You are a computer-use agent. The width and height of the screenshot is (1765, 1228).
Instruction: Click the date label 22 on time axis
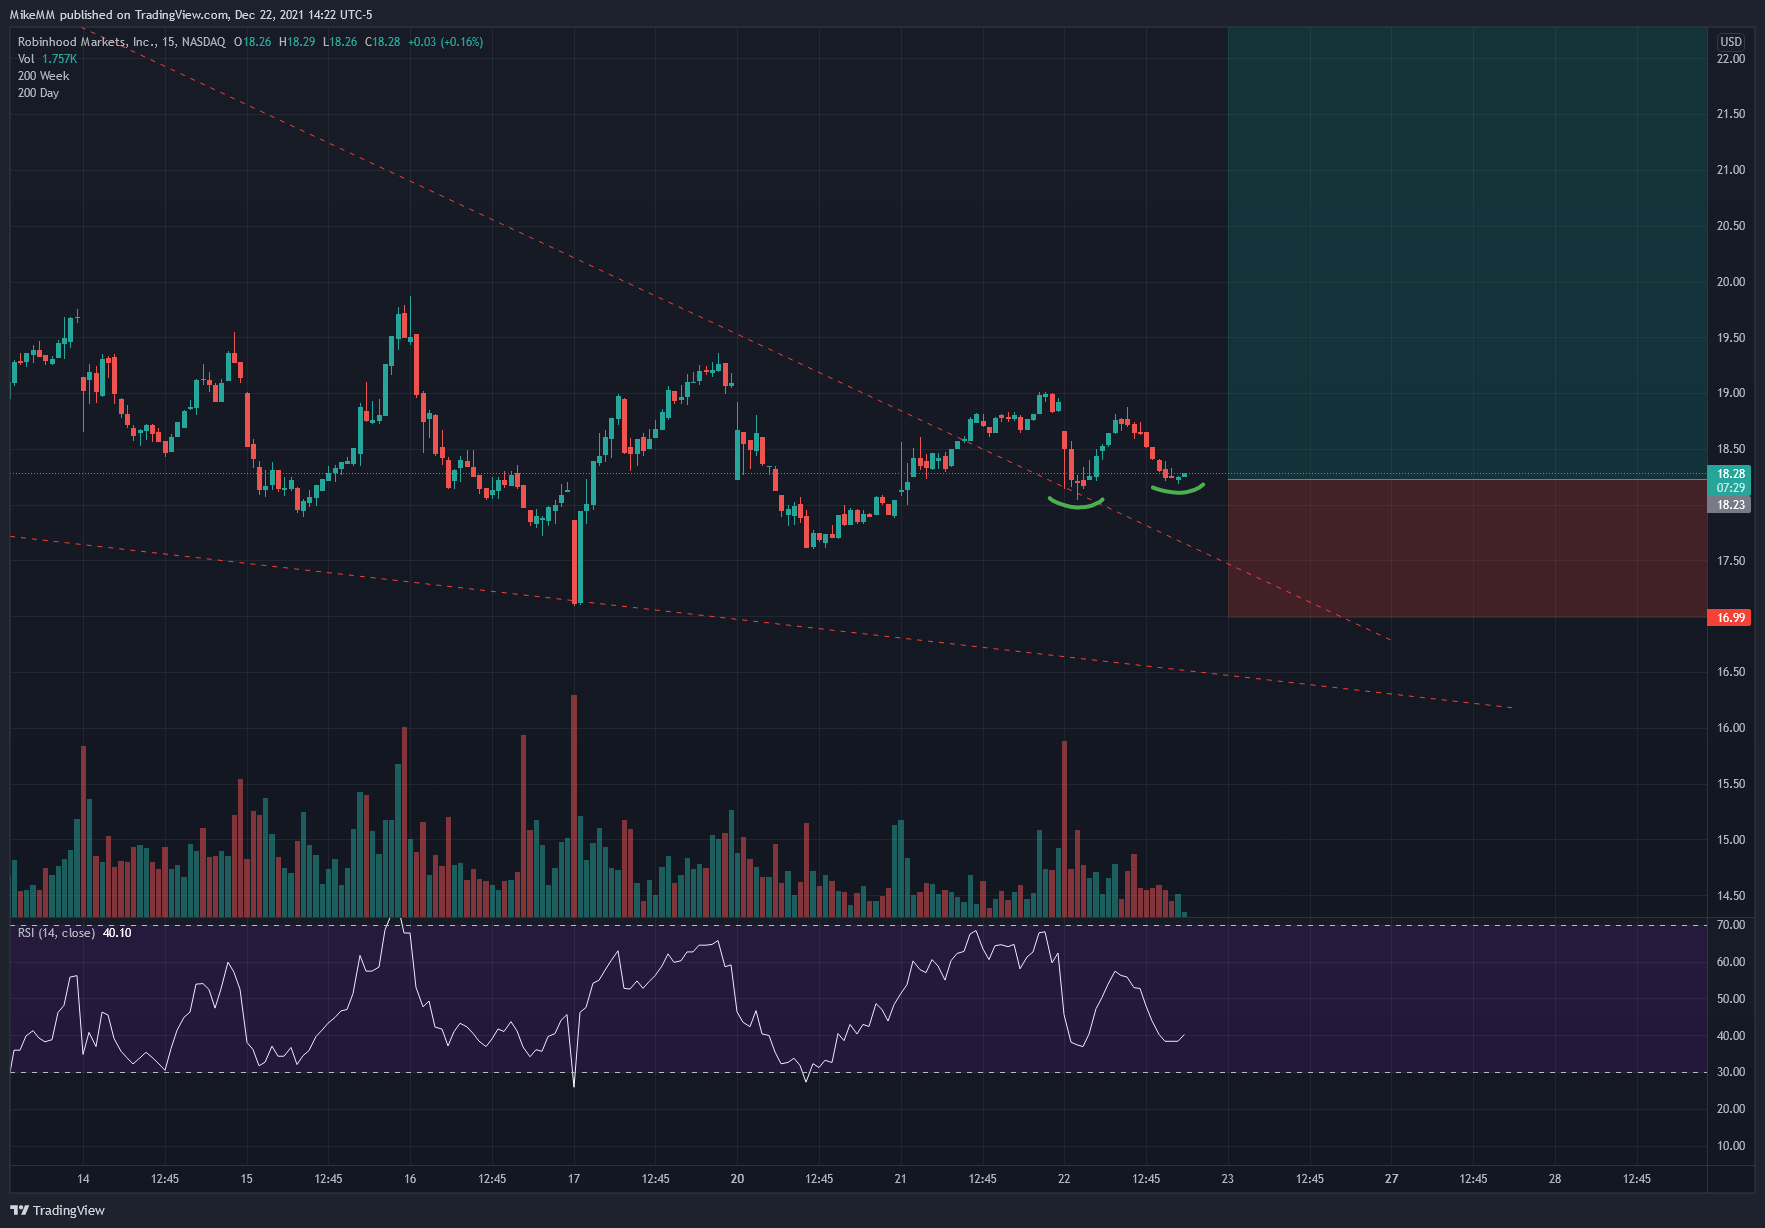pos(1064,1179)
